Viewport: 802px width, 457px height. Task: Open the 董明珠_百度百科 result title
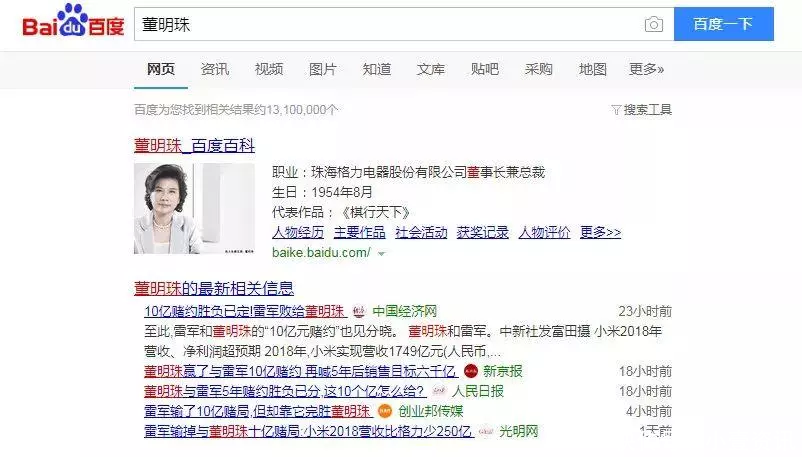[194, 146]
